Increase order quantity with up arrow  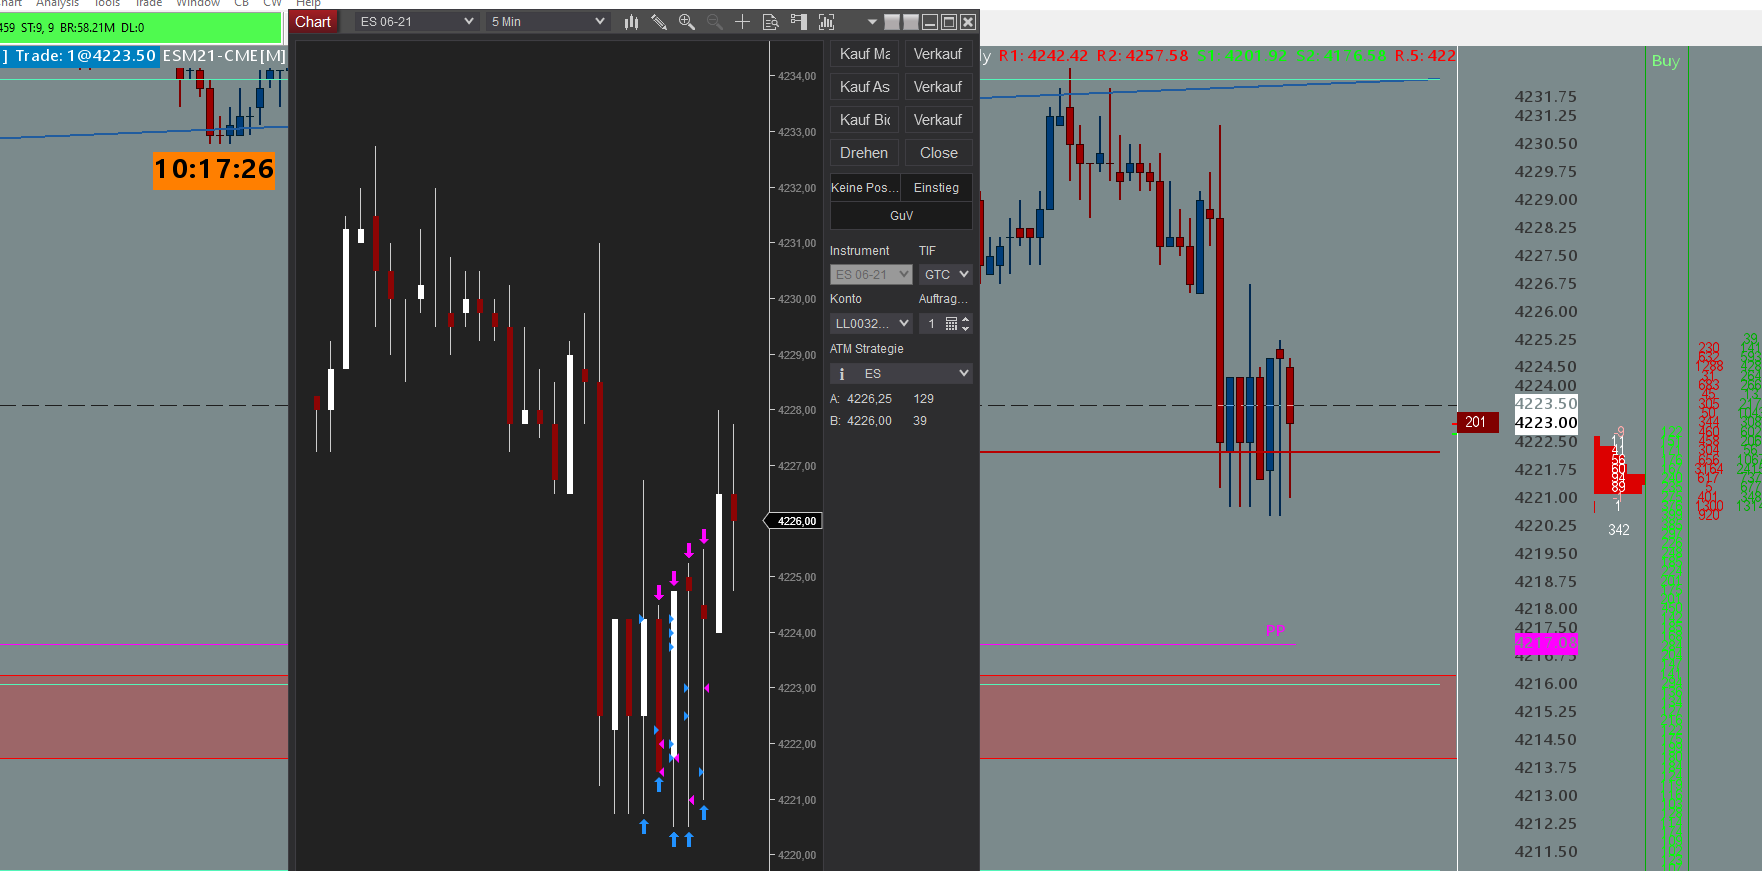[966, 319]
